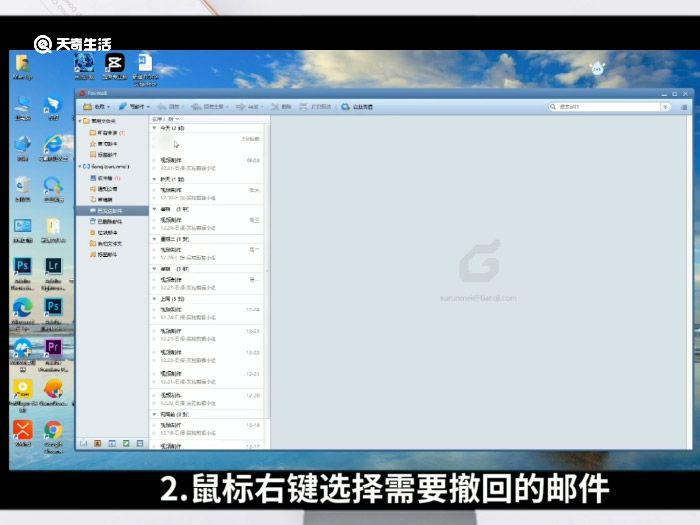Image resolution: width=700 pixels, height=525 pixels.
Task: Select the email under the 昨天 group
Action: (206, 194)
